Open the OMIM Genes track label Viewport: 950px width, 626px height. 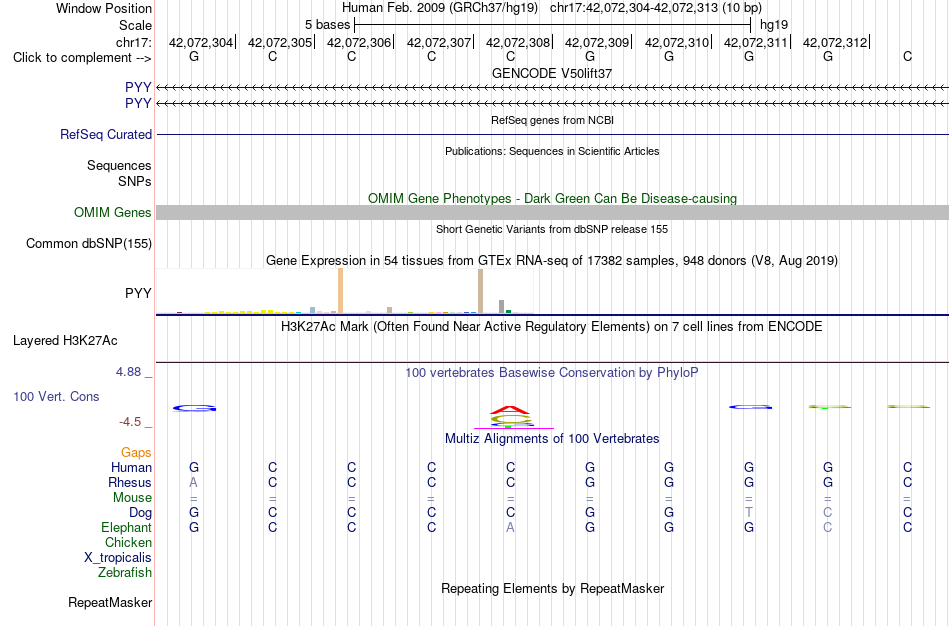click(x=113, y=213)
